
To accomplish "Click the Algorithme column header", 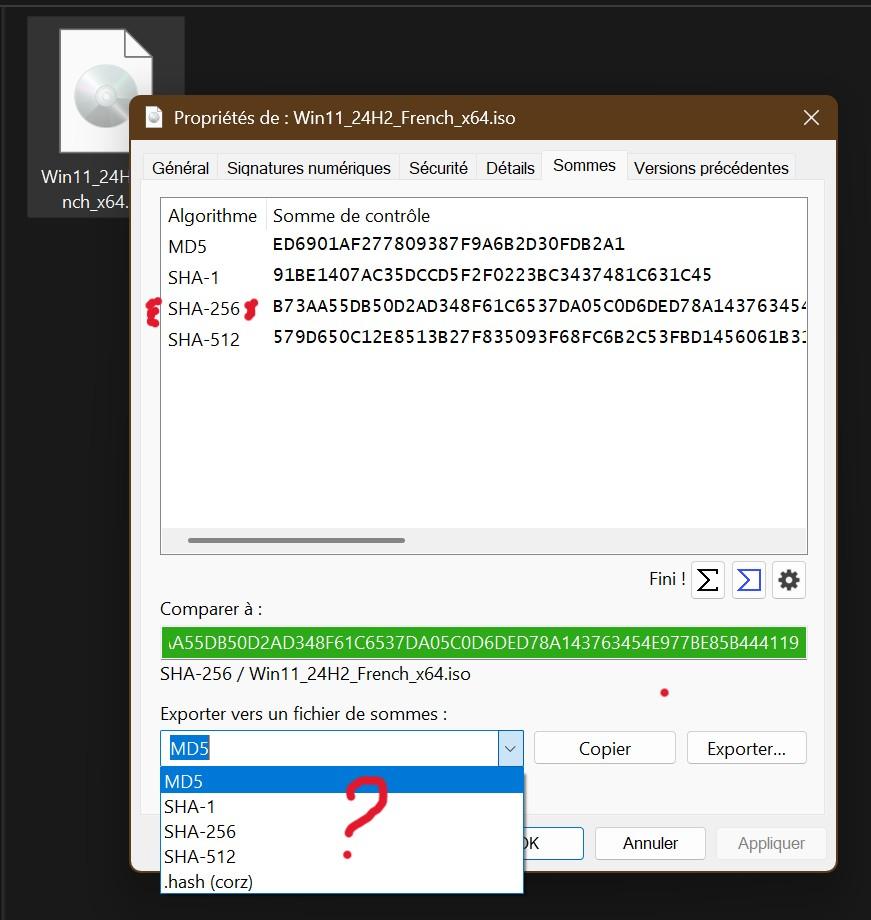I will [x=212, y=215].
